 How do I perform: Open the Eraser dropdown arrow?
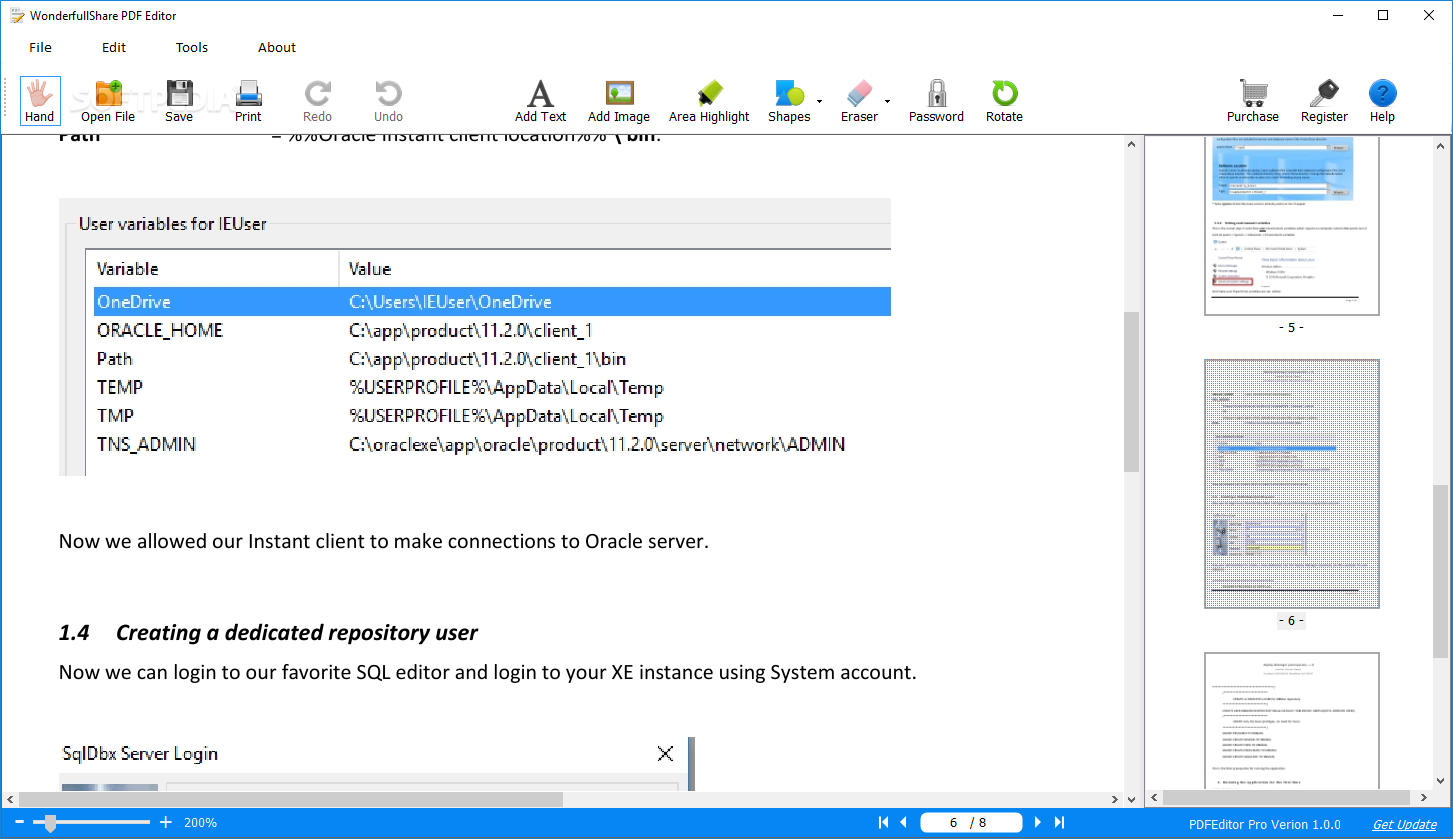887,101
